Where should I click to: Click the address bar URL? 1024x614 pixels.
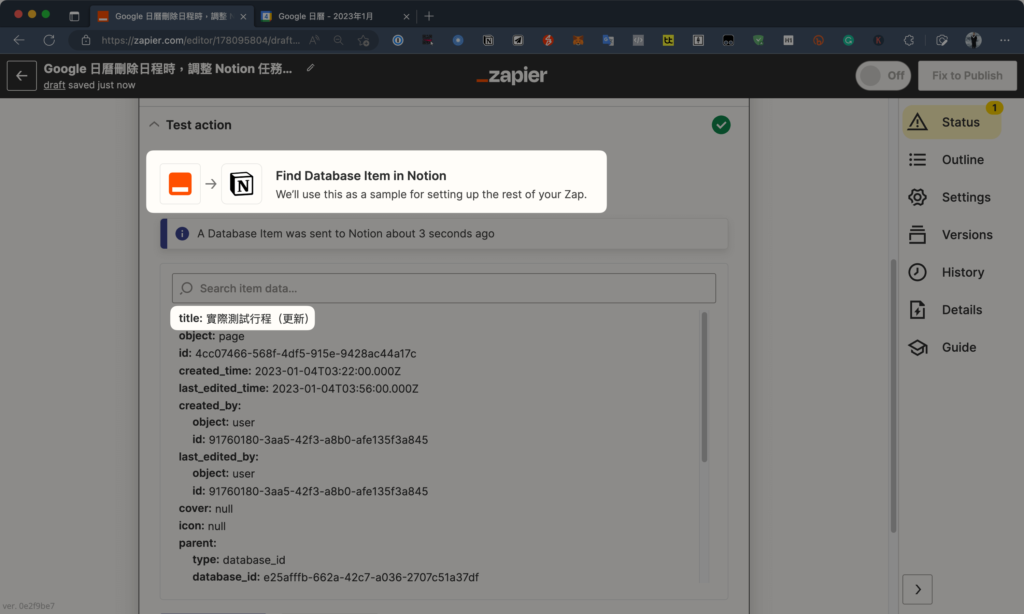coord(200,40)
